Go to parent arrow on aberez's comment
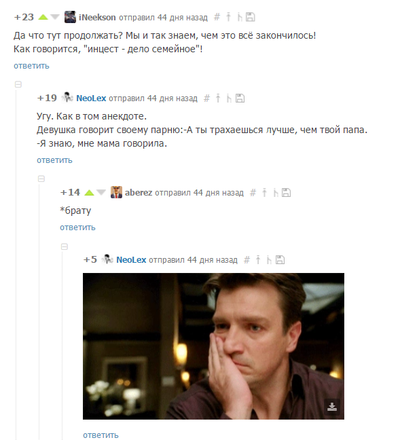 point(264,193)
